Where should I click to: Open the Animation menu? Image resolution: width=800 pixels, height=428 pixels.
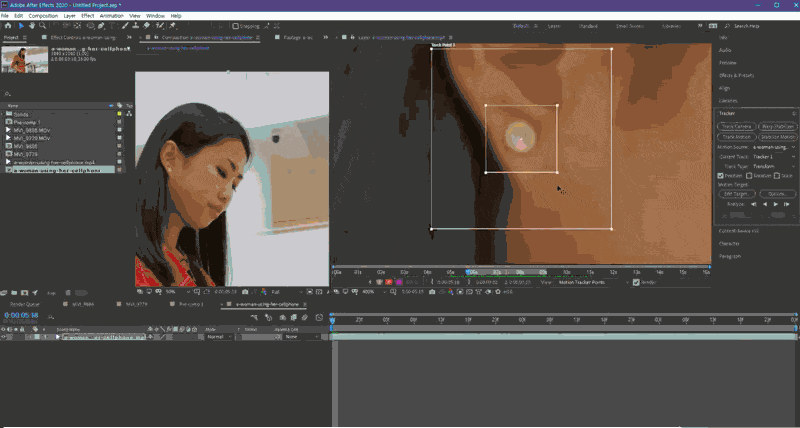coord(112,16)
